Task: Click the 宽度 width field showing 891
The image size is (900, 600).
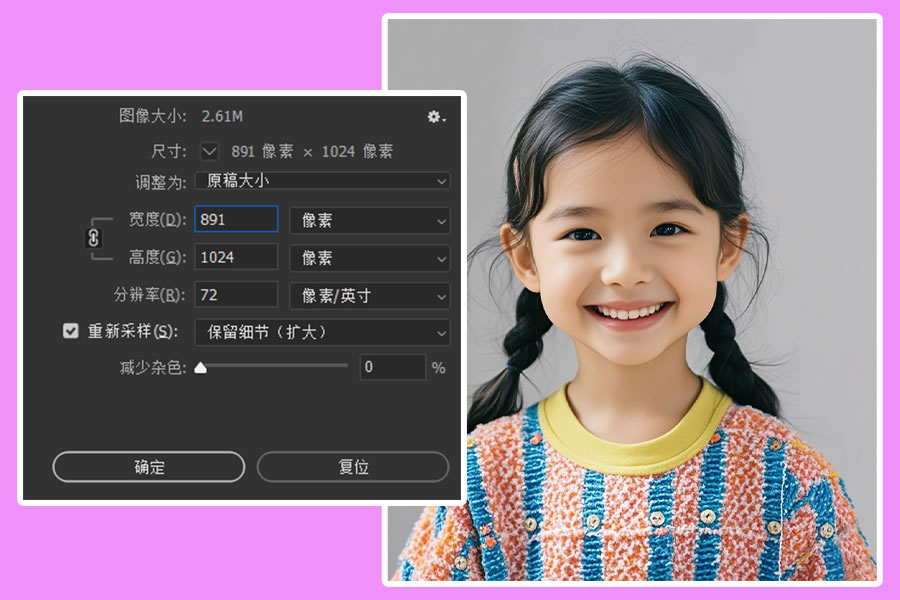Action: (x=236, y=219)
